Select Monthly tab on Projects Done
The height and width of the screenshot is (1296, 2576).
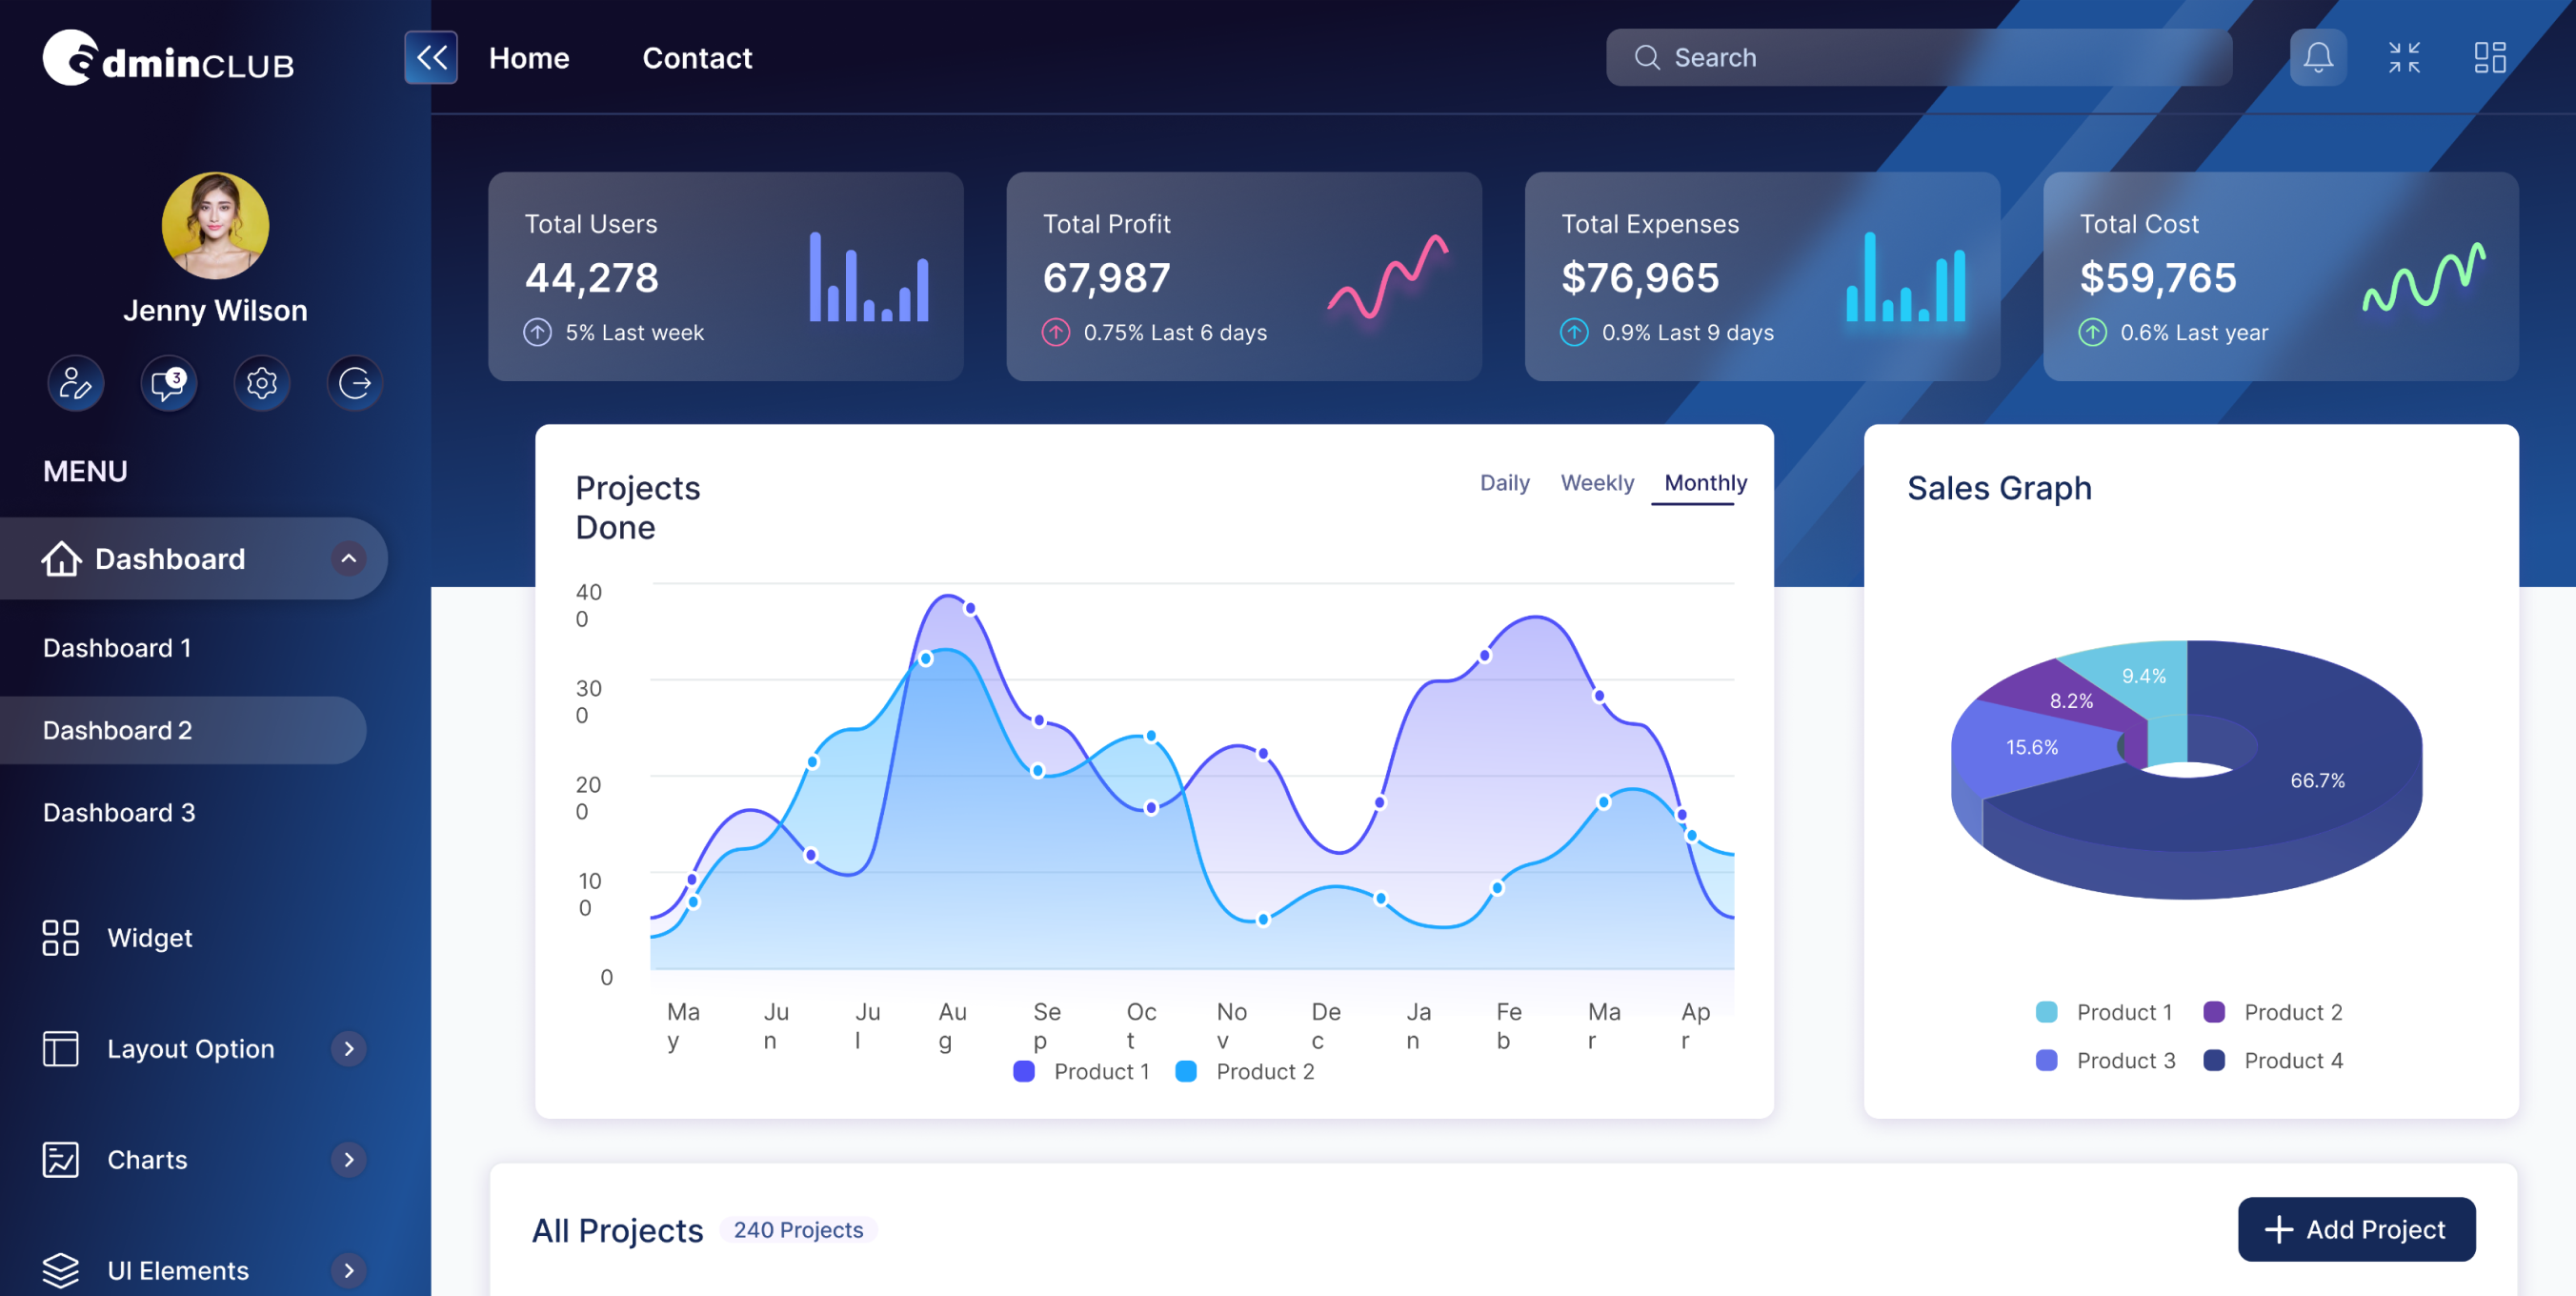tap(1705, 482)
